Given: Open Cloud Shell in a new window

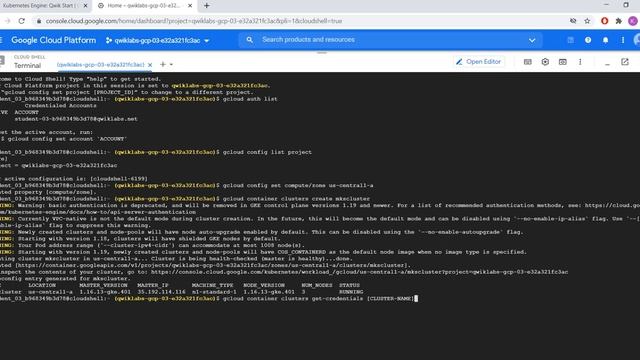Looking at the screenshot, I should pyautogui.click(x=624, y=62).
